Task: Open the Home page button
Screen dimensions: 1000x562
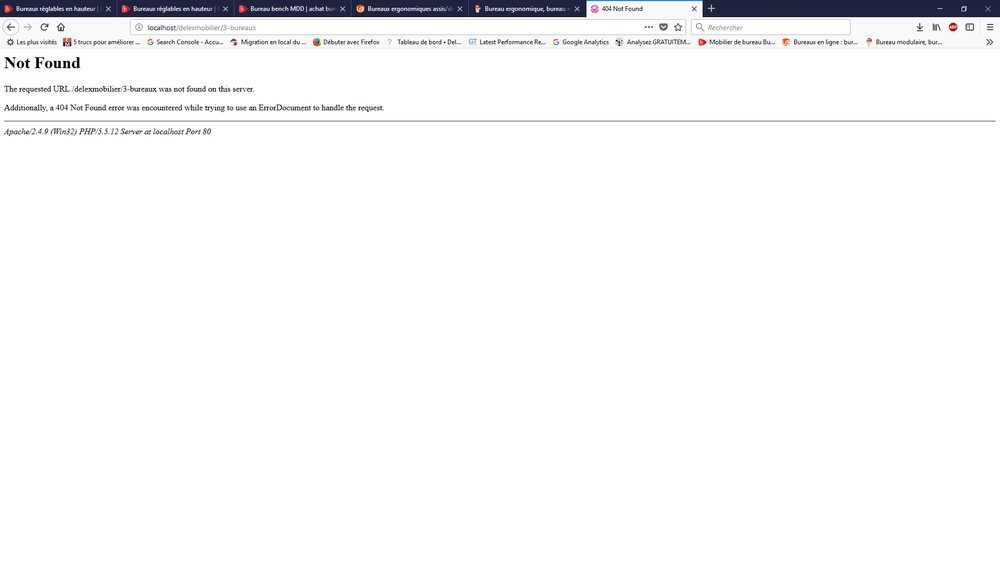Action: 61,27
